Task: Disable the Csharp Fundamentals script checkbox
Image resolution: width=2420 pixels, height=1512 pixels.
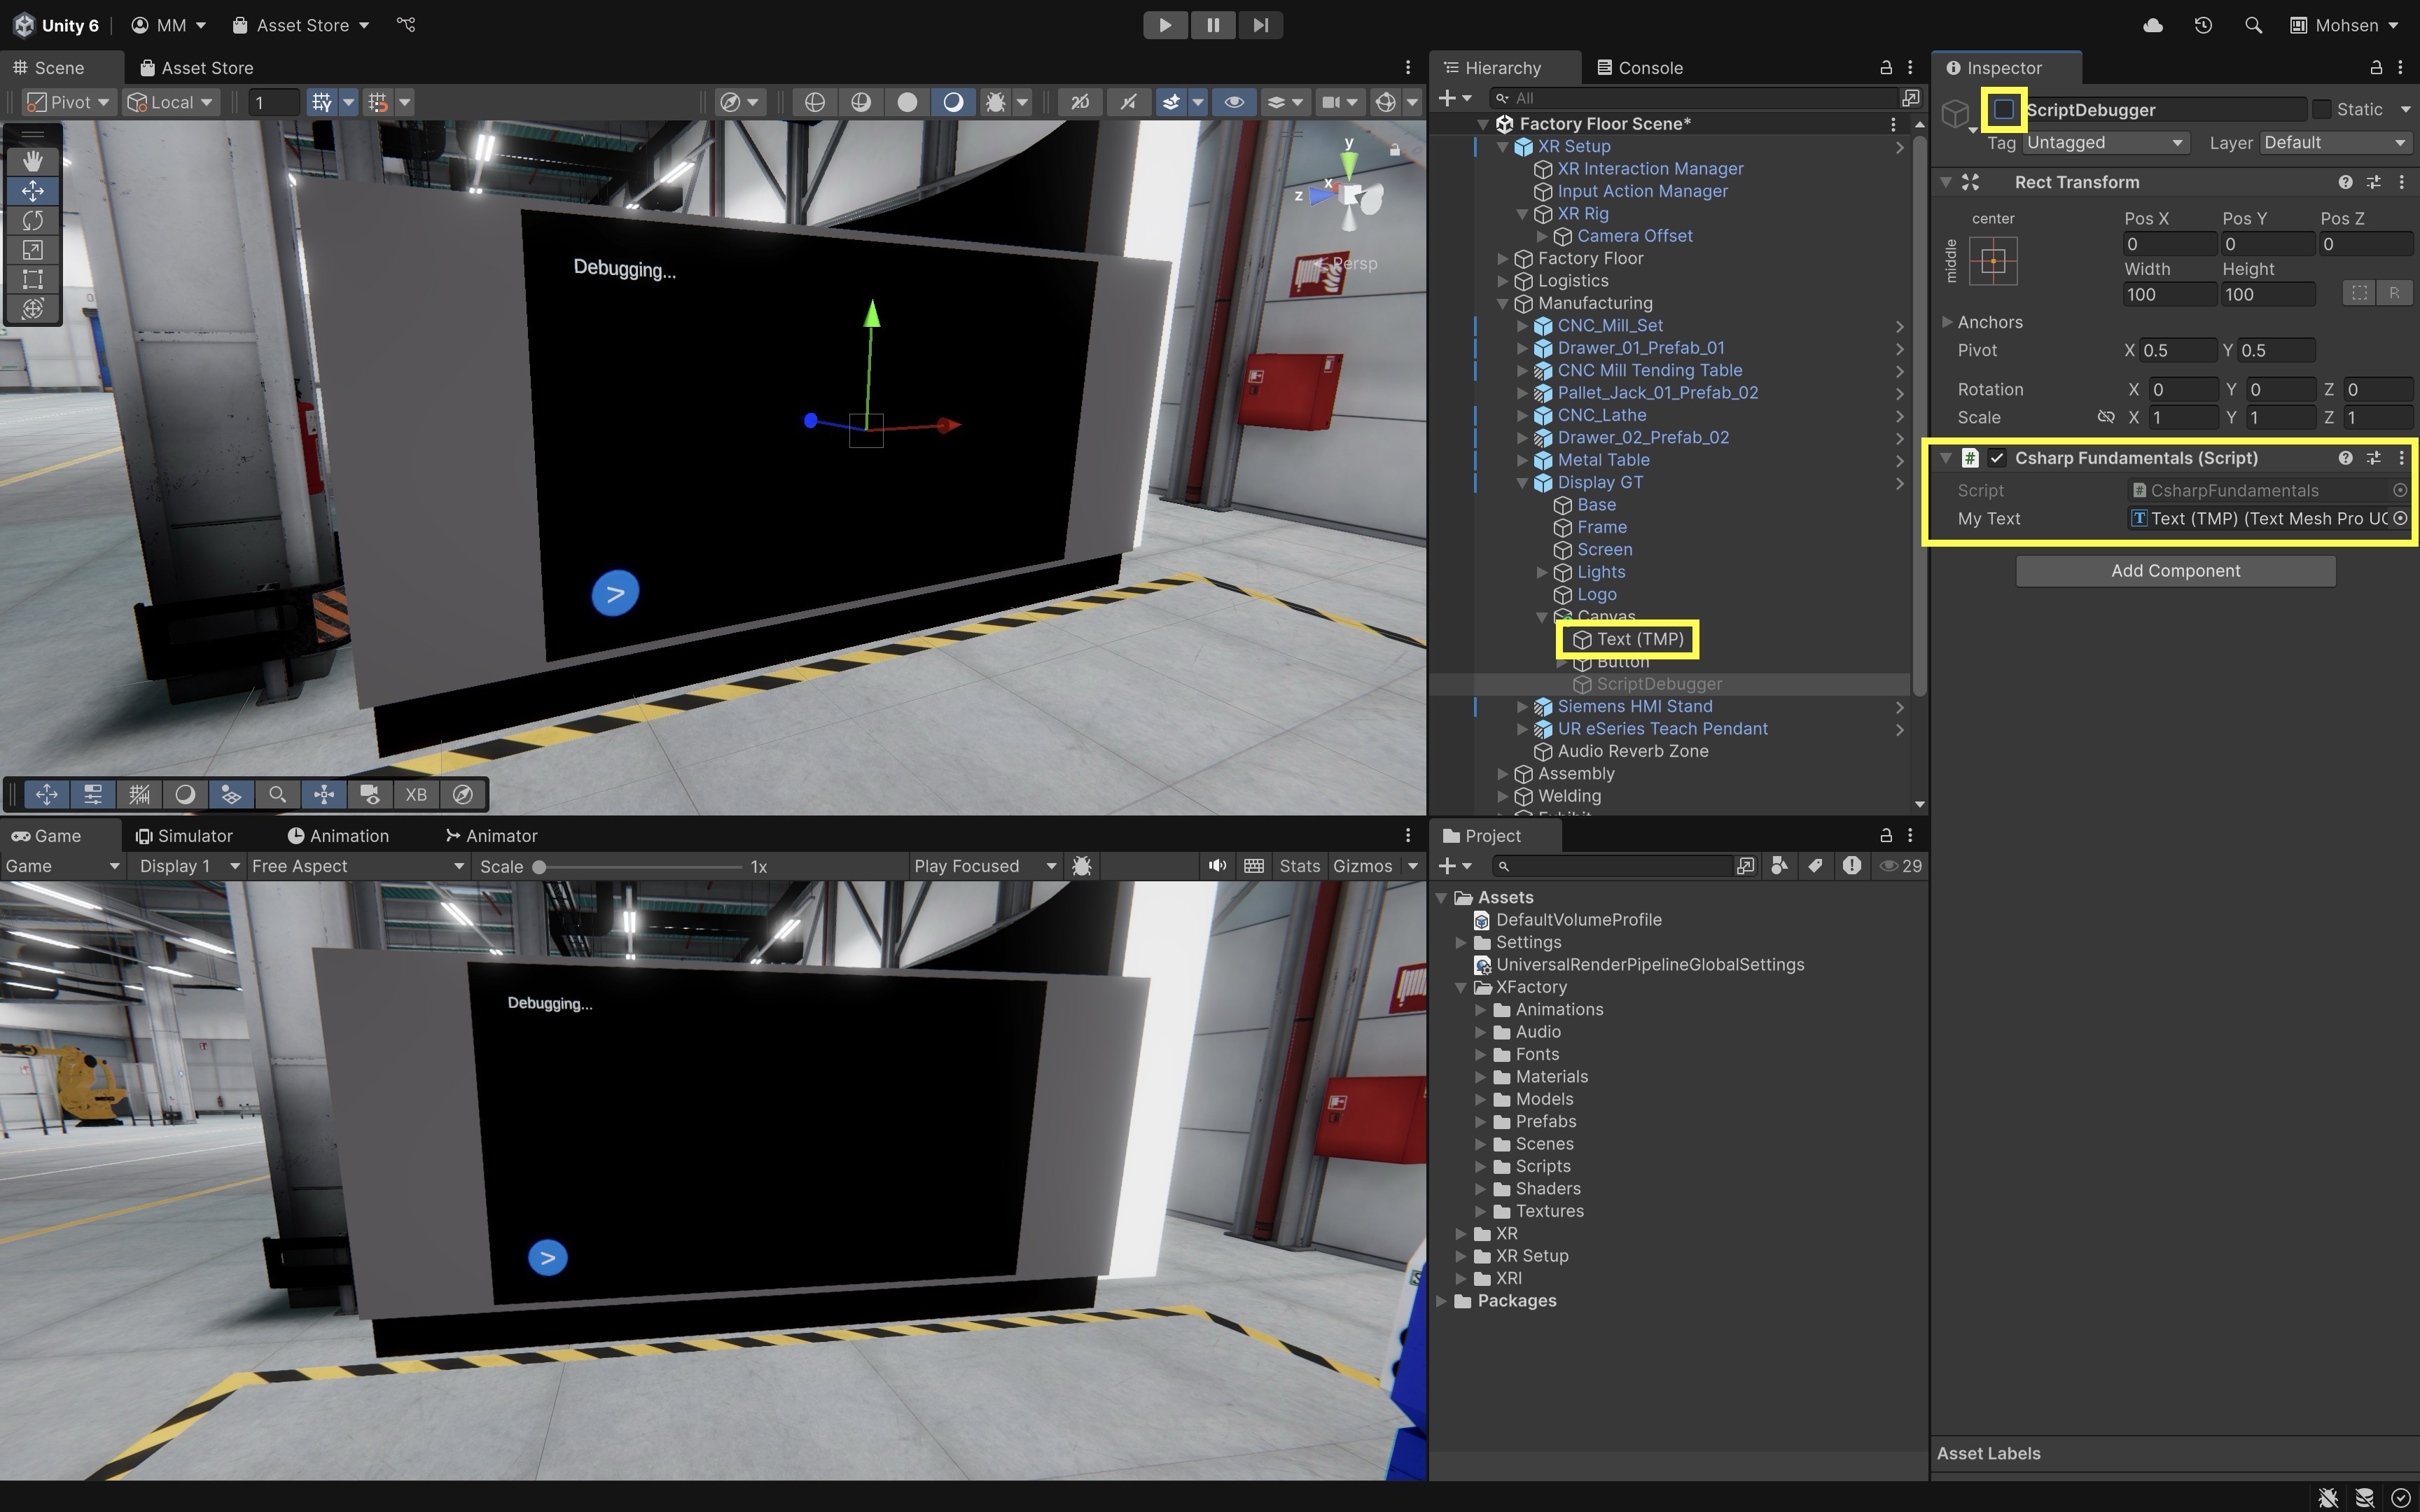Action: pyautogui.click(x=1997, y=458)
